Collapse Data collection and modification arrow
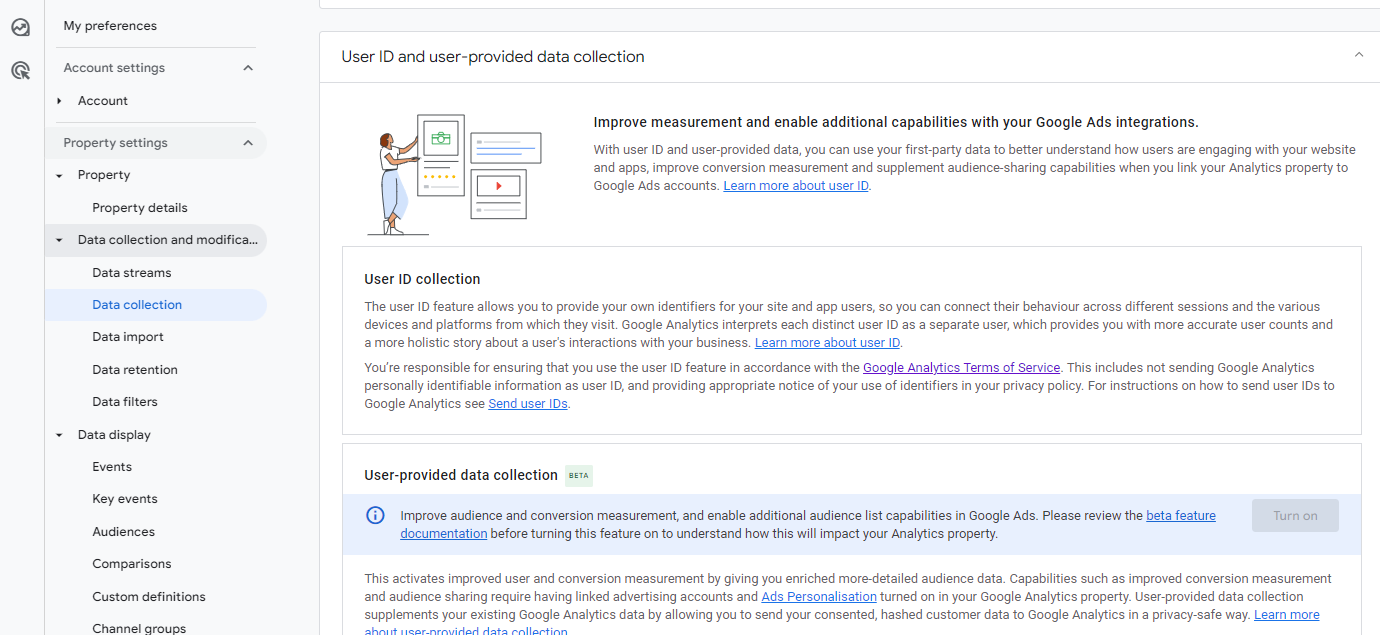Viewport: 1380px width, 635px height. 60,240
